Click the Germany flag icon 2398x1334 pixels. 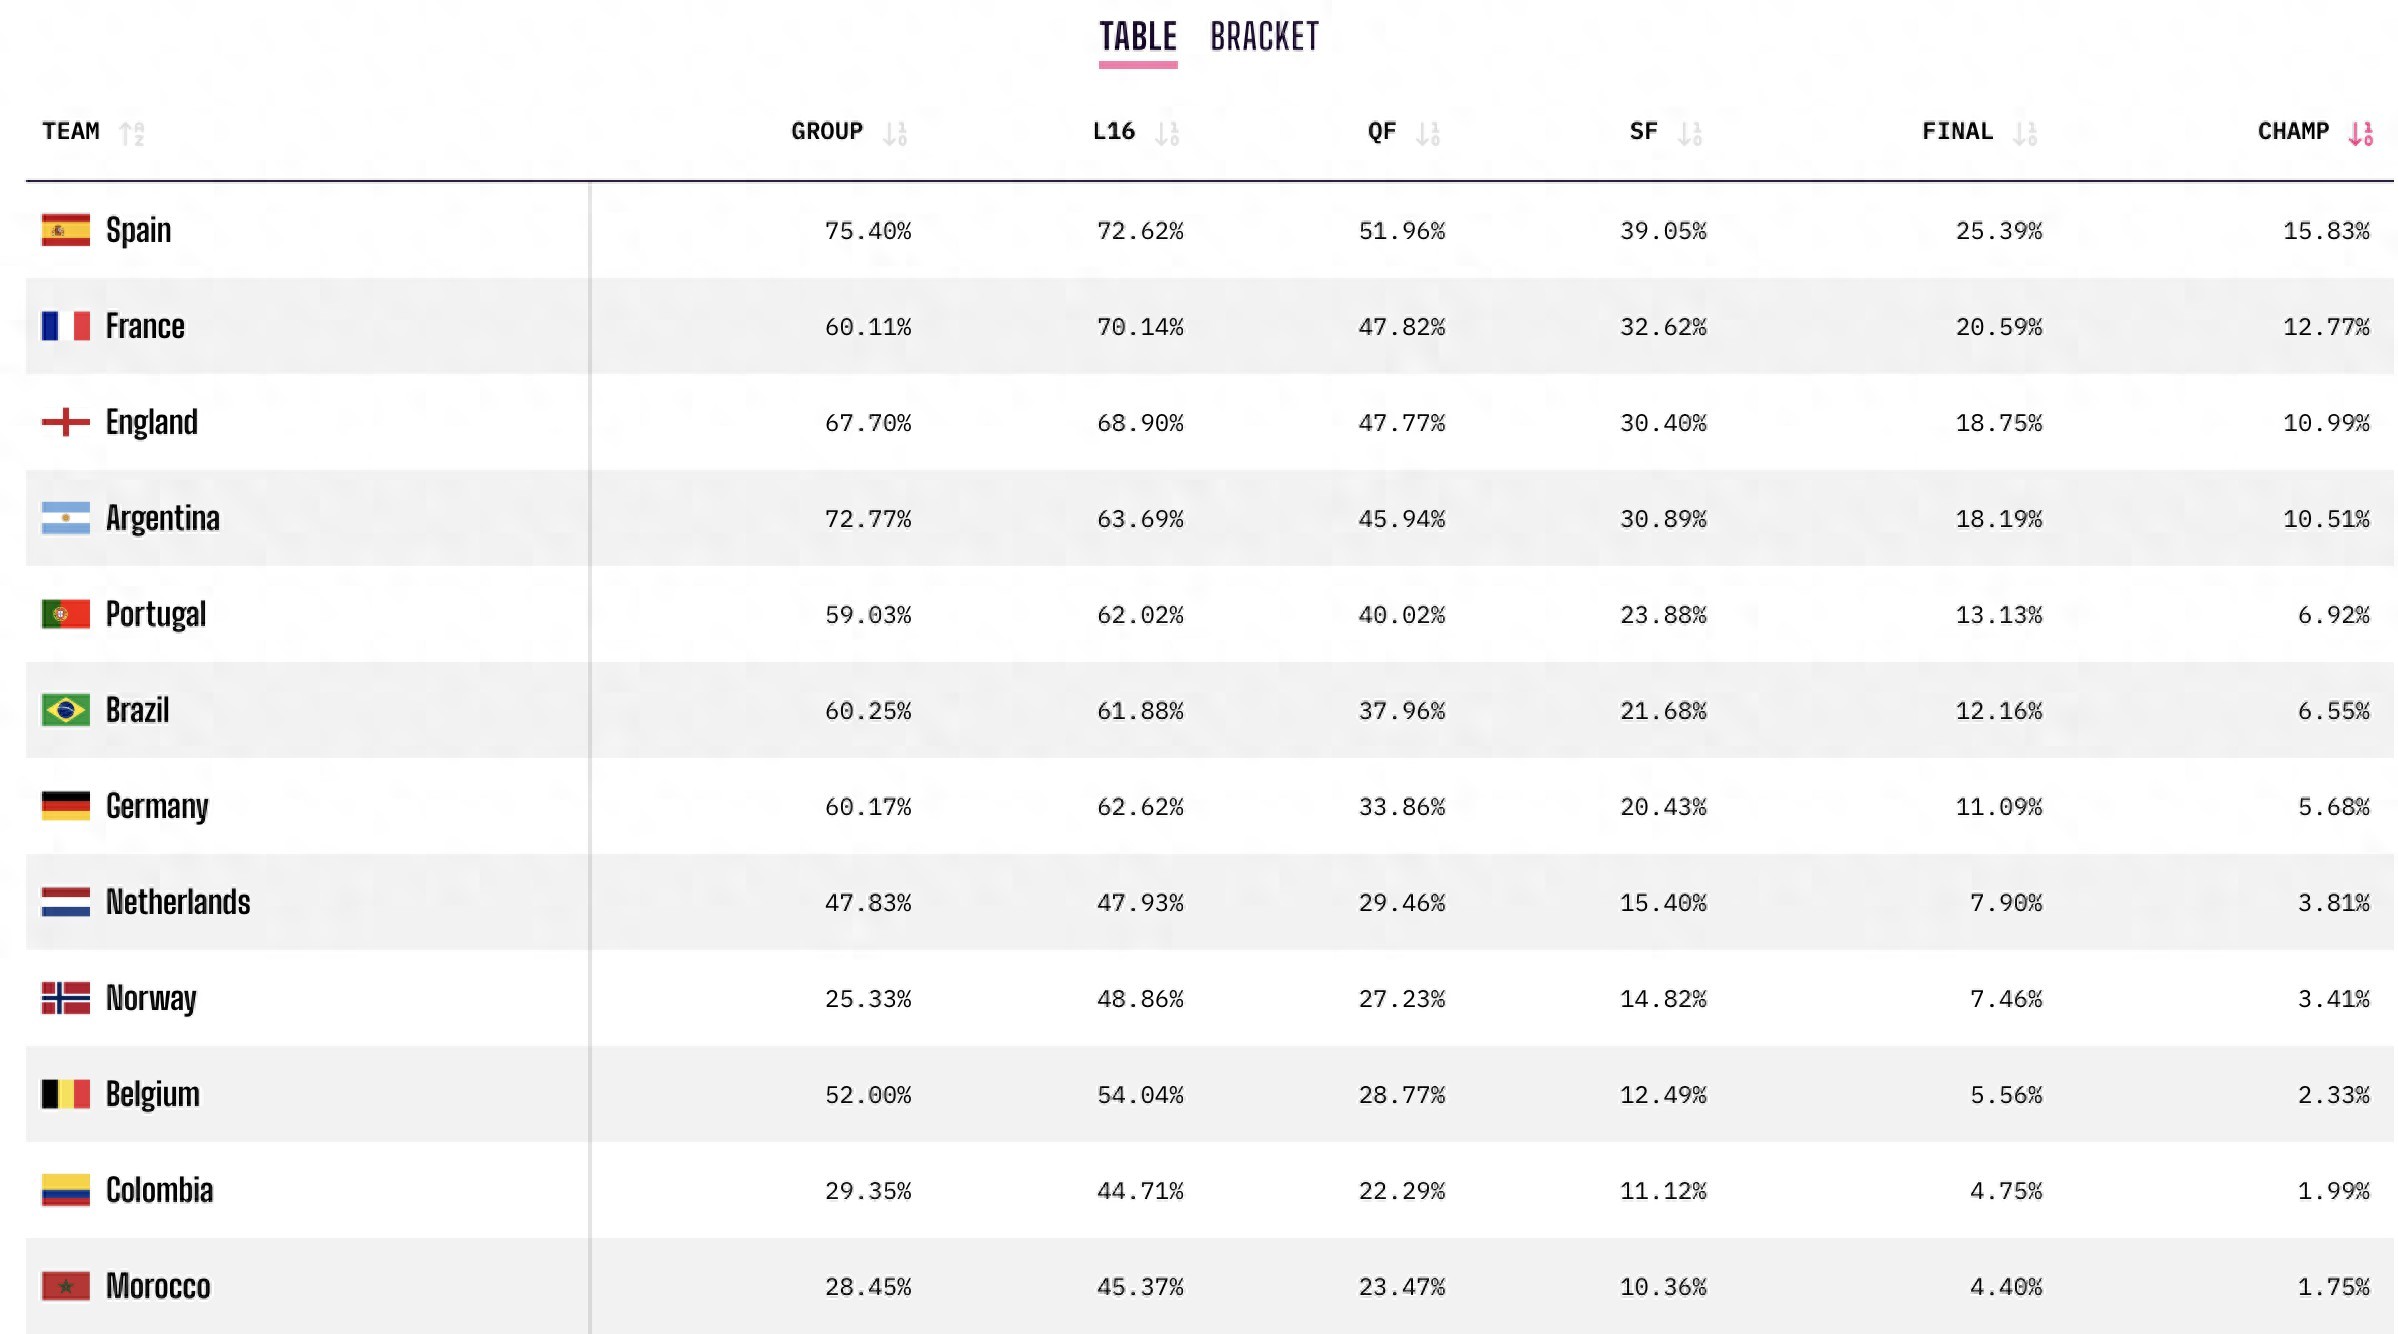tap(64, 807)
